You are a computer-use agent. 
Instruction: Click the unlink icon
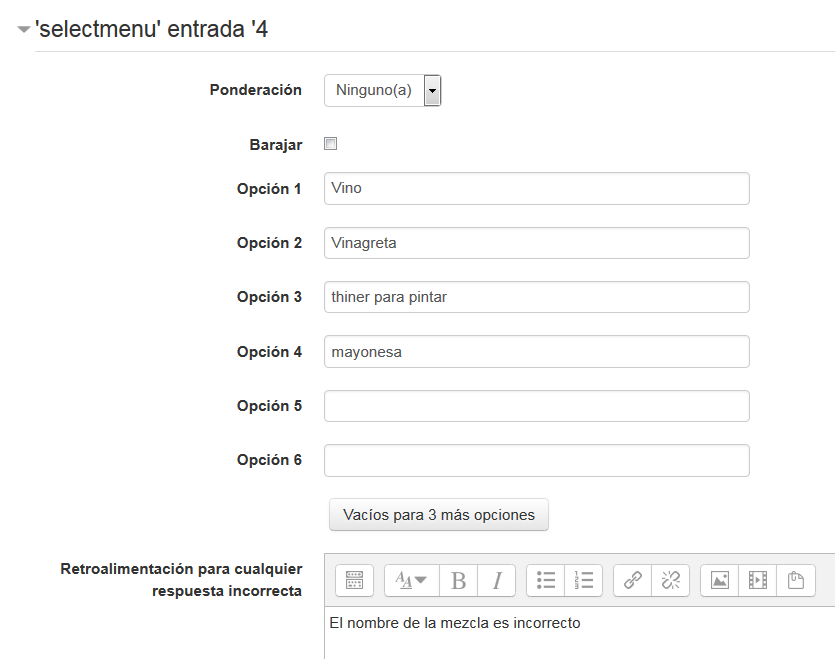(x=670, y=580)
